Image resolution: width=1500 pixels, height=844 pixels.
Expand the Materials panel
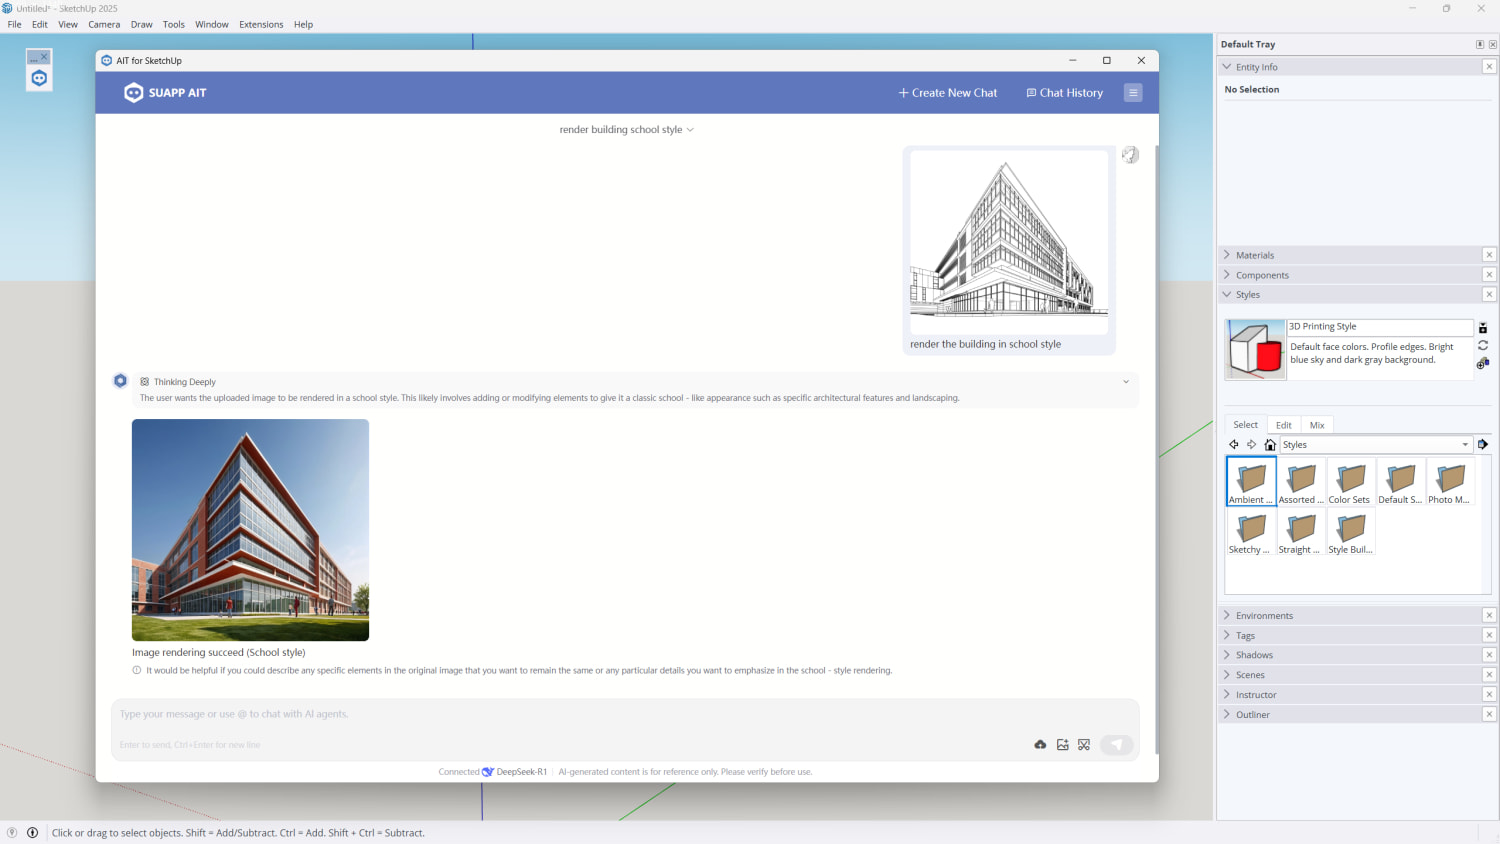pos(1255,255)
